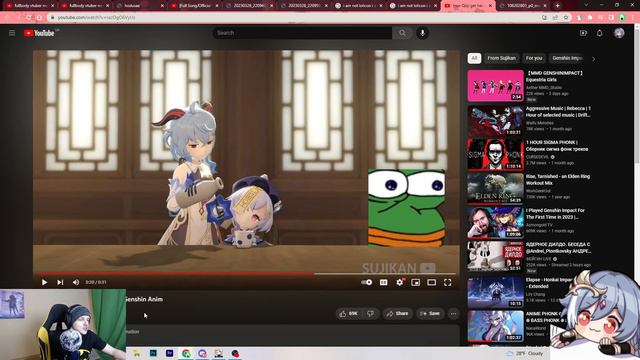This screenshot has height=360, width=640.
Task: Close the active YouTube browser tab
Action: (490, 6)
